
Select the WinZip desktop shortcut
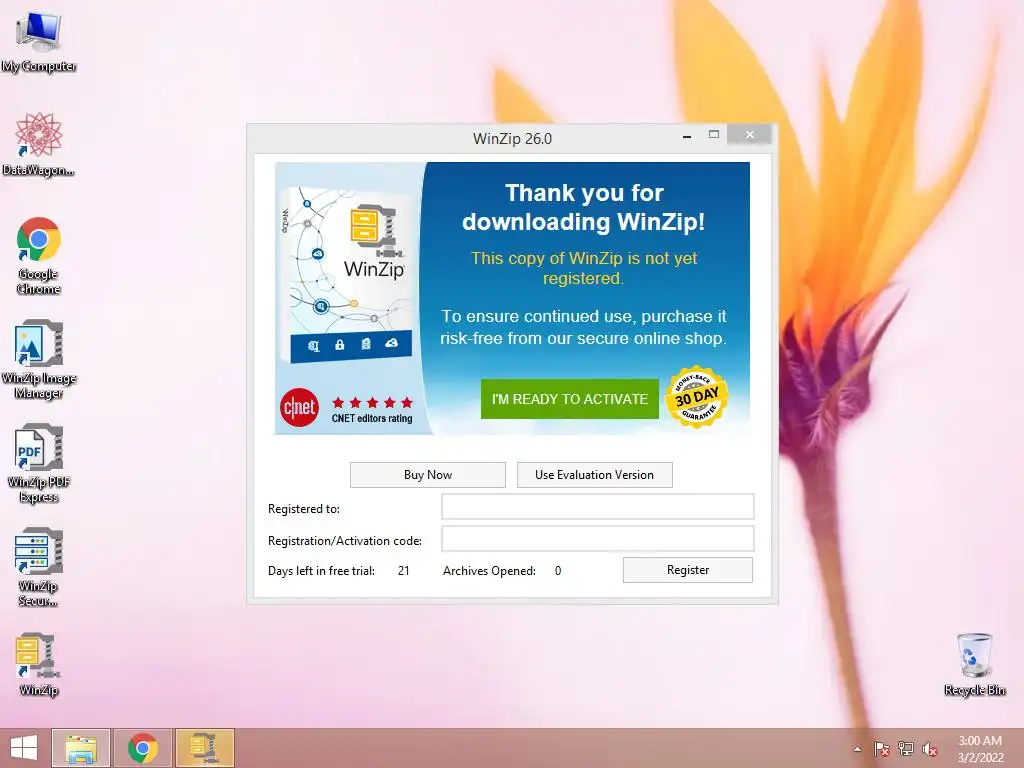point(39,664)
